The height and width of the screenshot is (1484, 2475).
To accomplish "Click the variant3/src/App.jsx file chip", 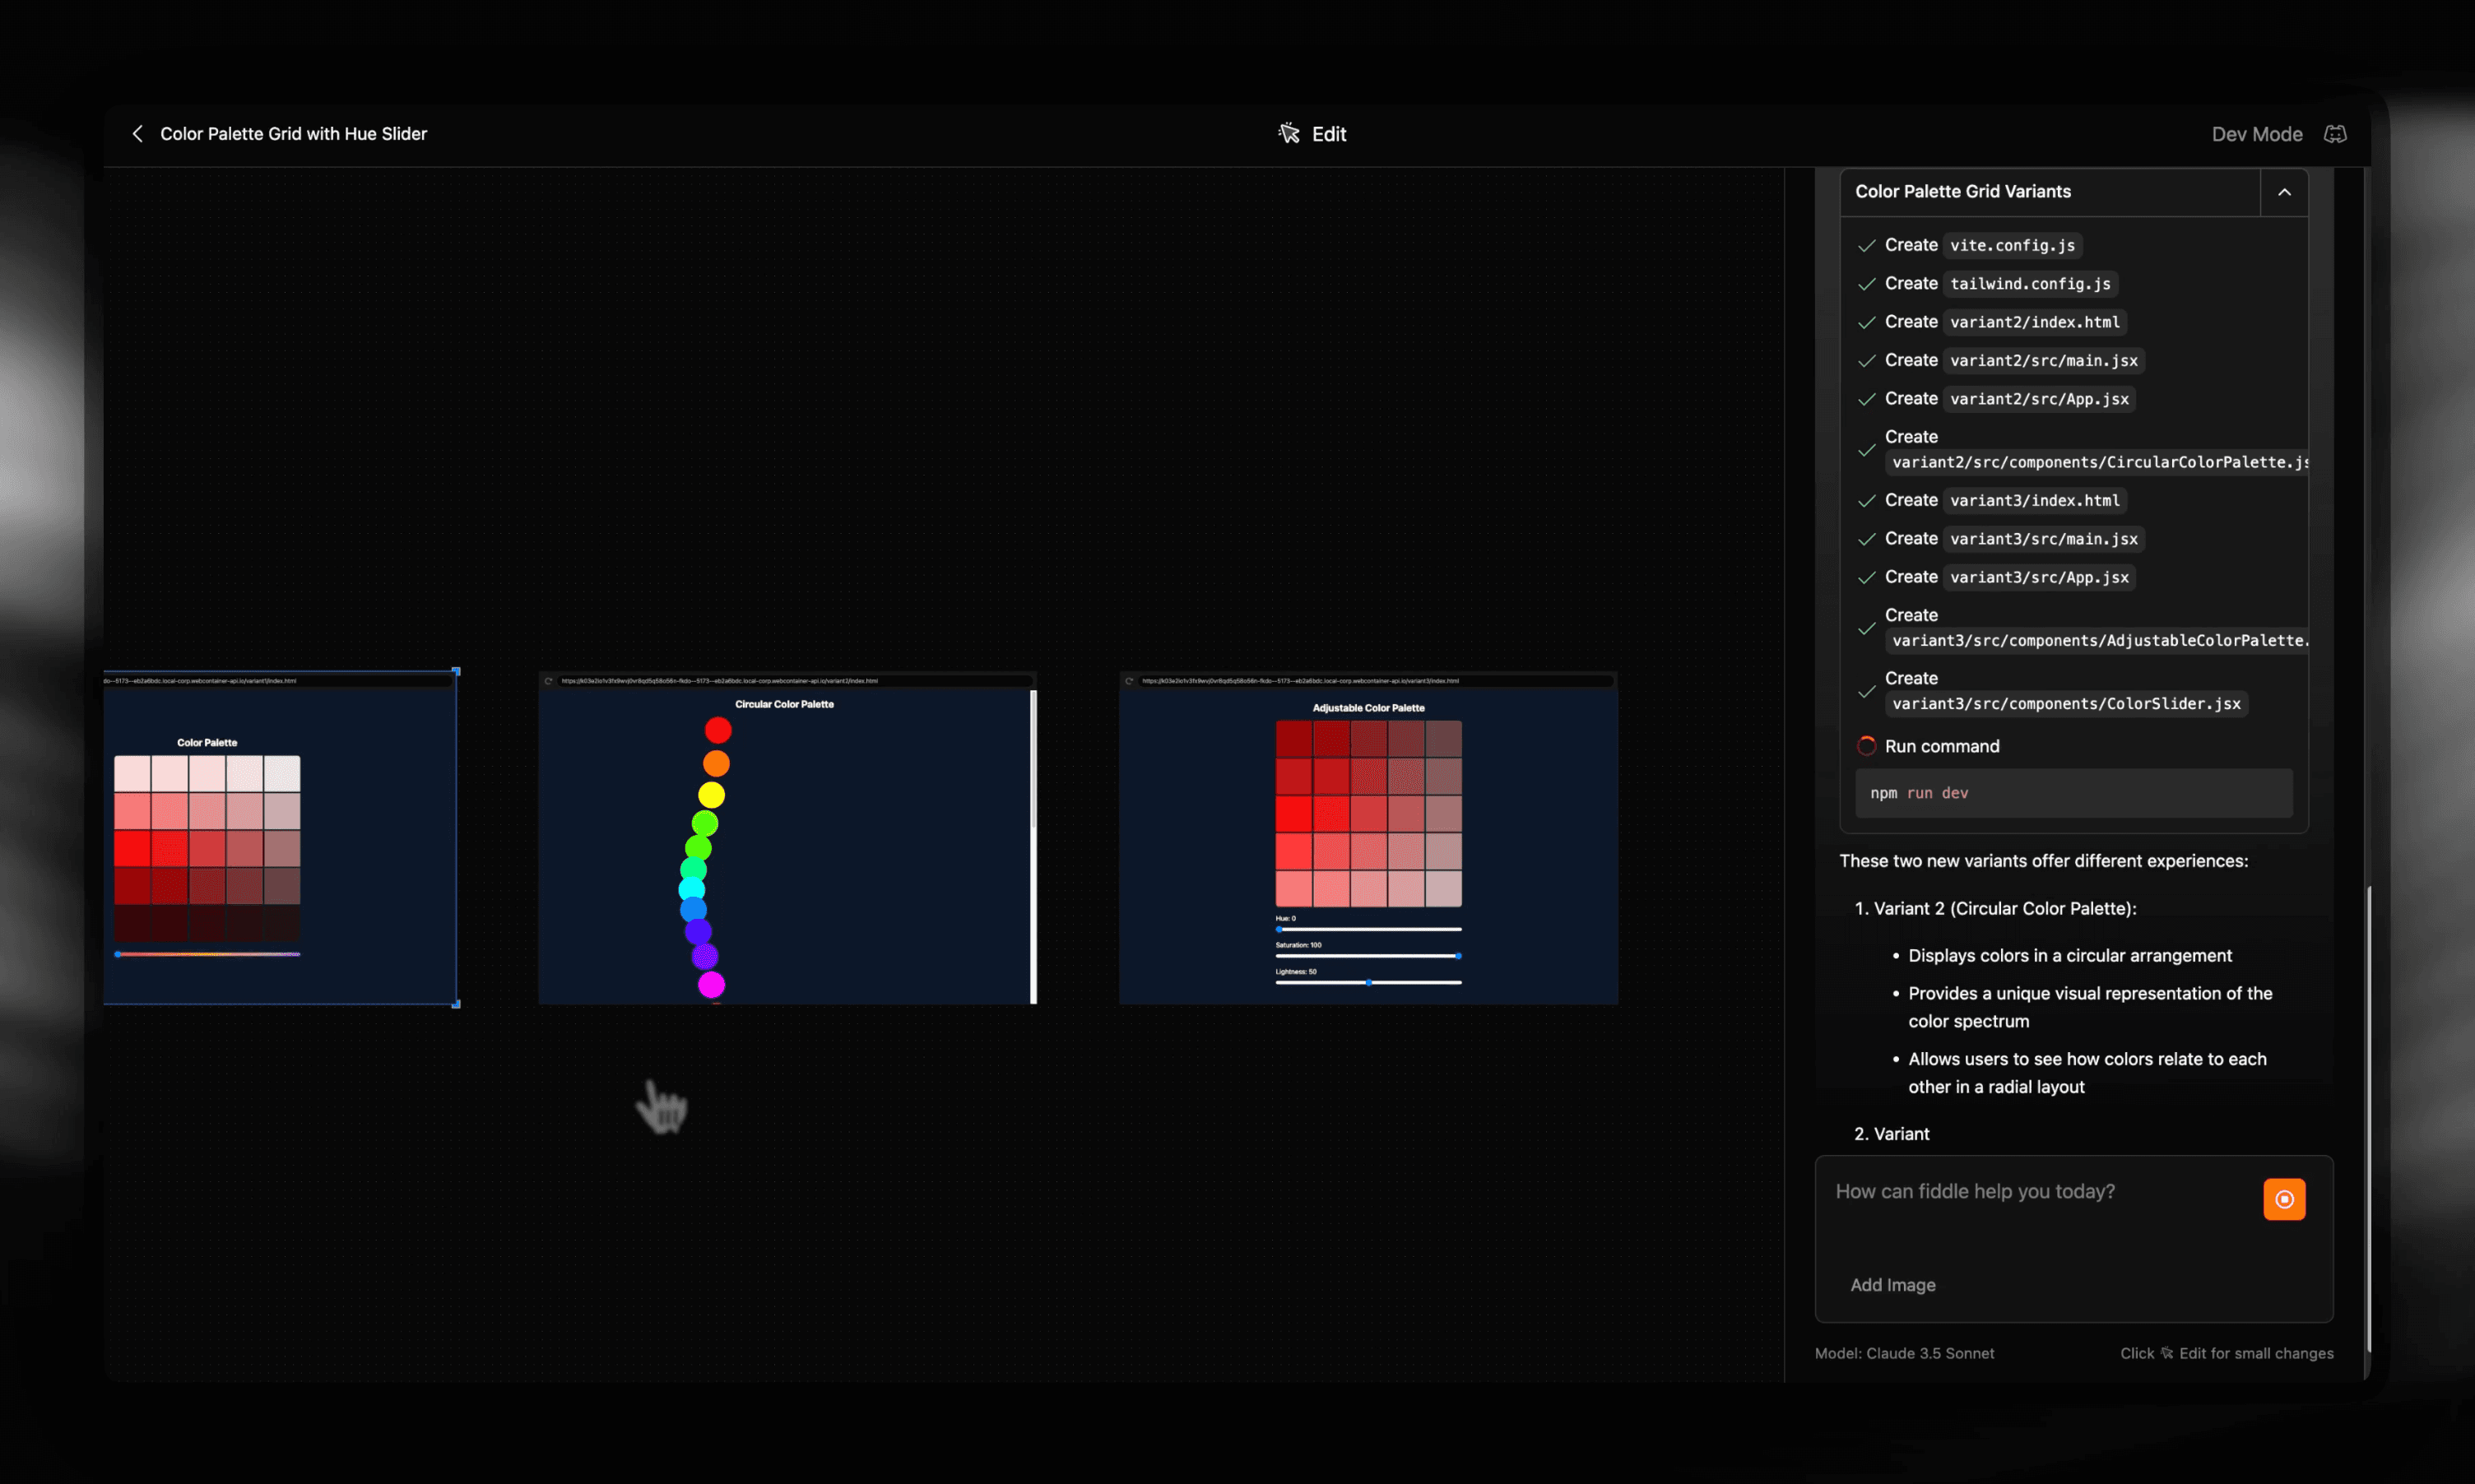I will click(x=2039, y=577).
